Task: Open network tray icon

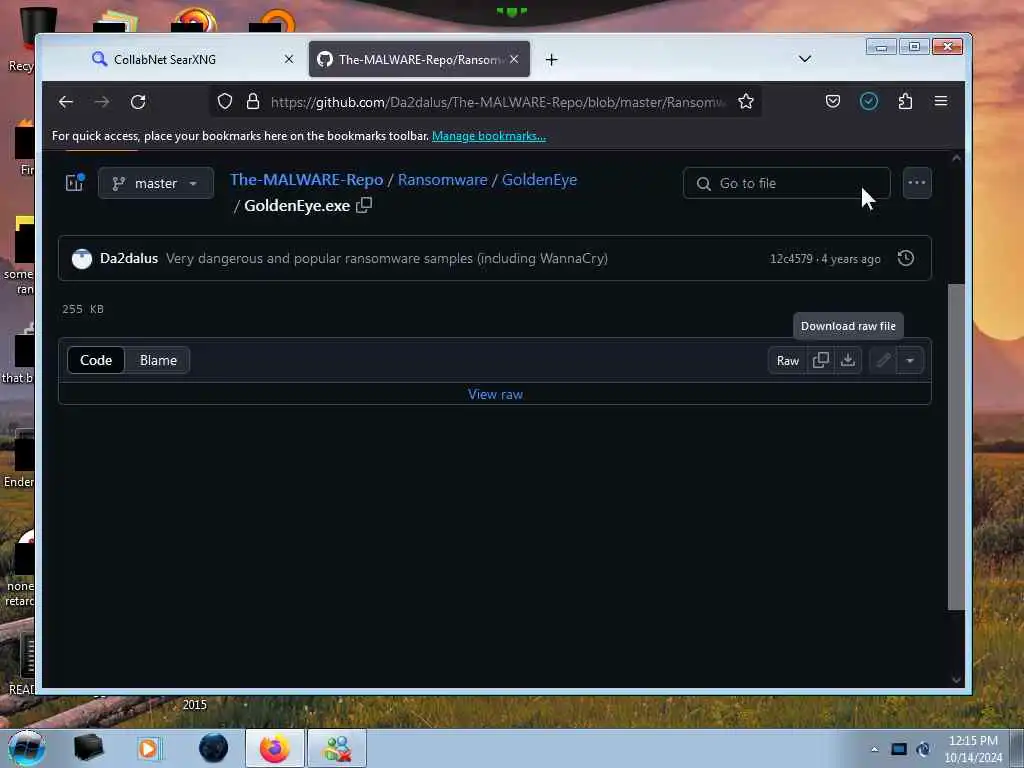Action: click(899, 749)
